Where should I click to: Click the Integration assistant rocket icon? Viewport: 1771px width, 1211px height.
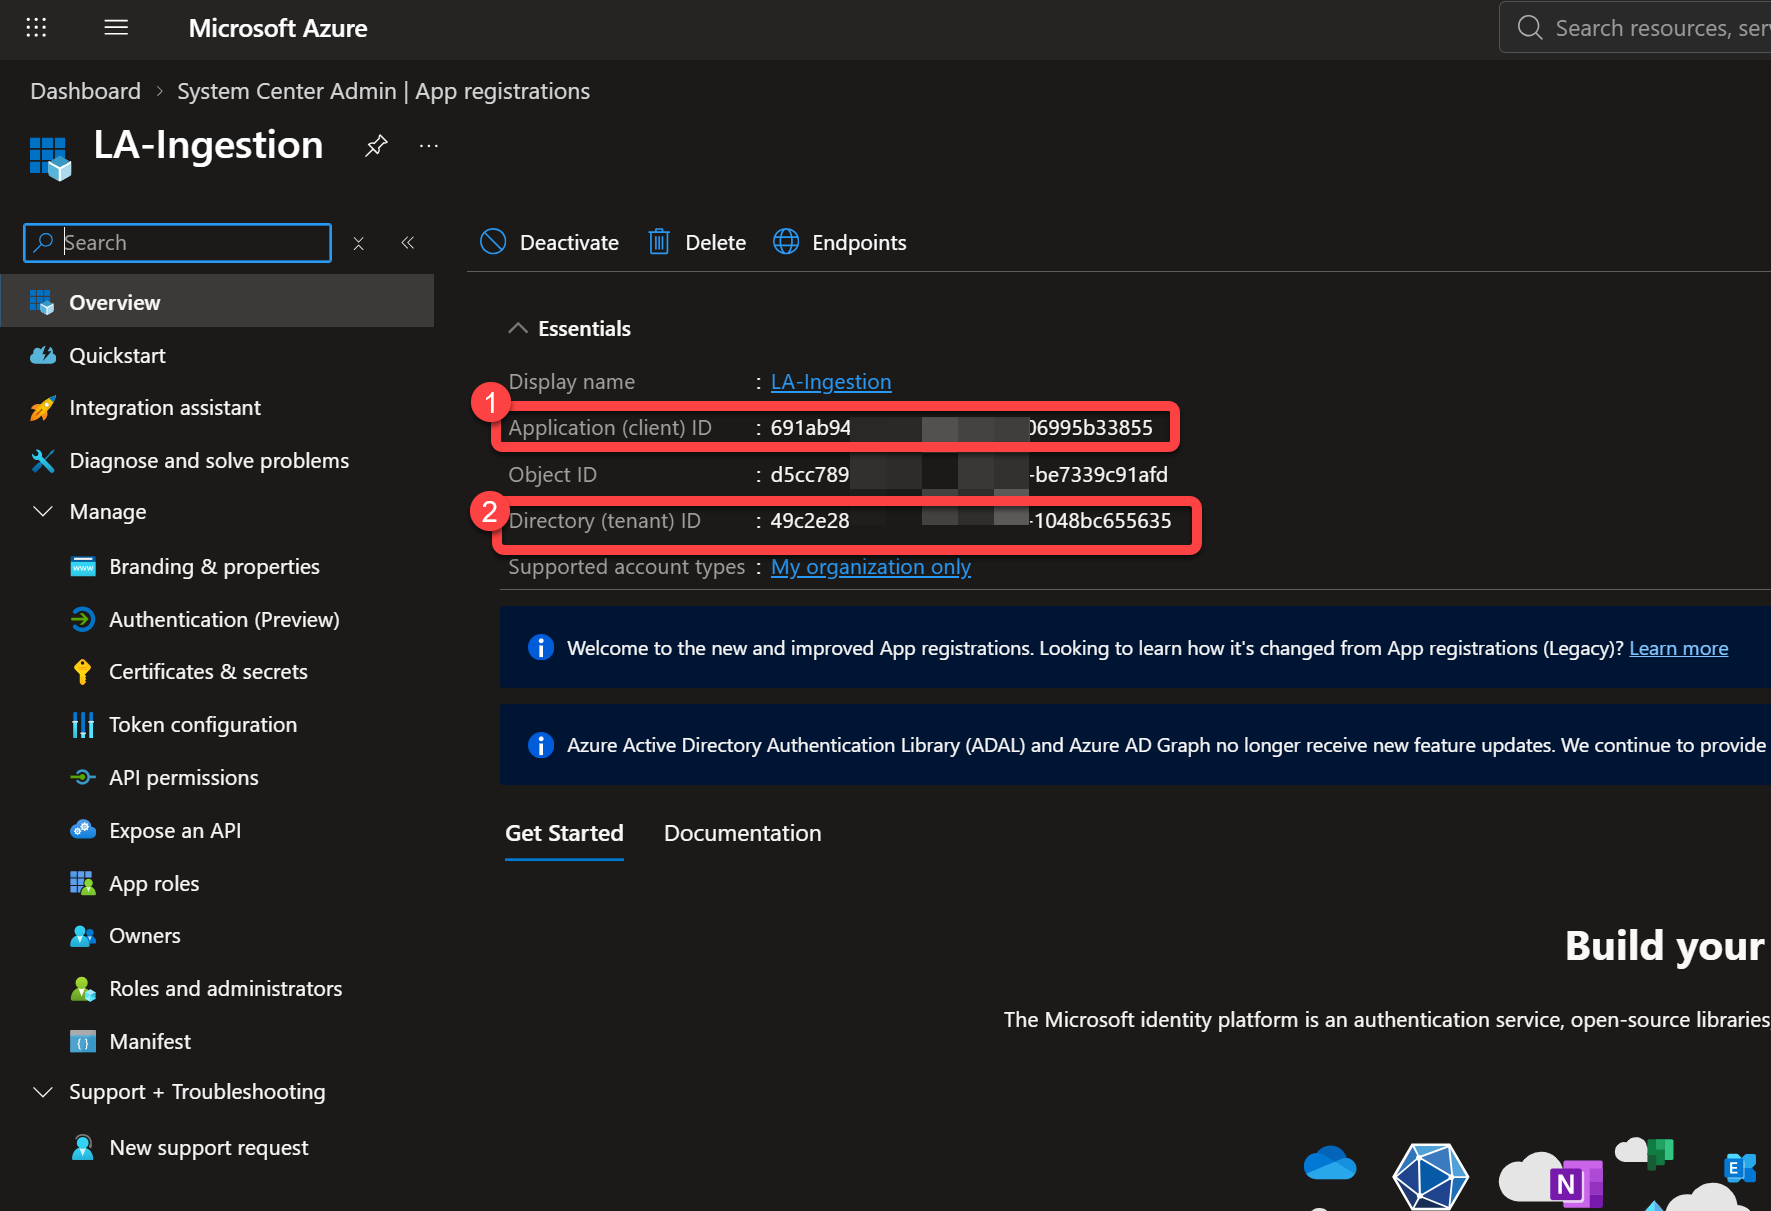42,408
